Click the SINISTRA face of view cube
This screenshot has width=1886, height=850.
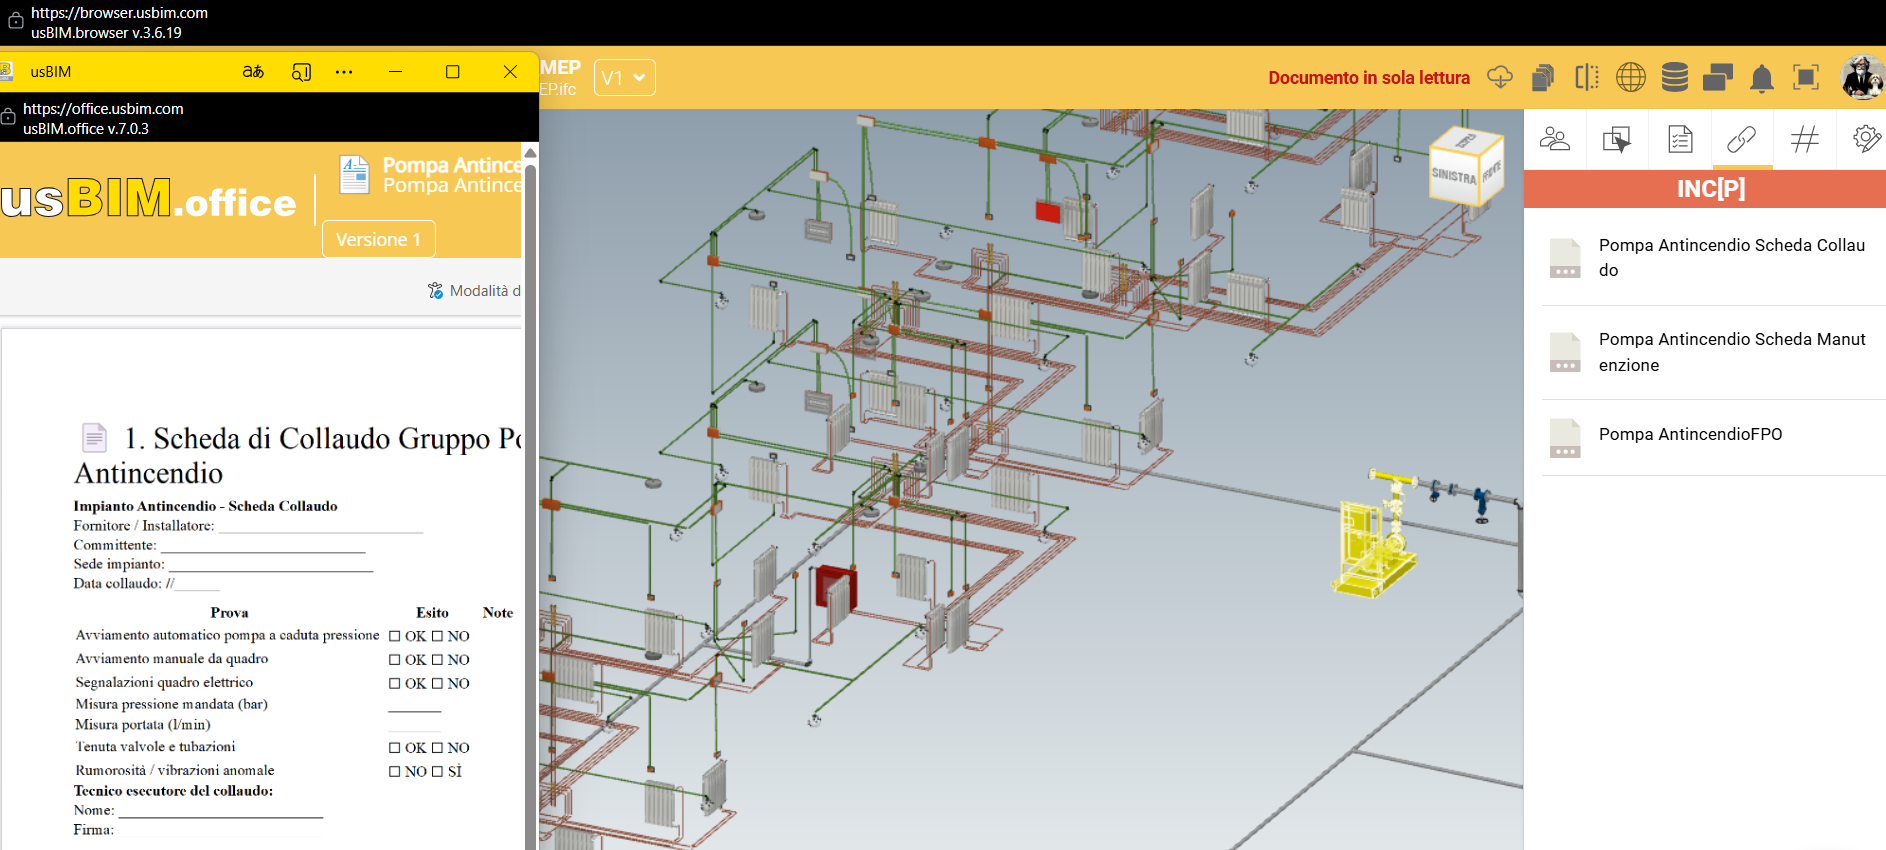1454,175
